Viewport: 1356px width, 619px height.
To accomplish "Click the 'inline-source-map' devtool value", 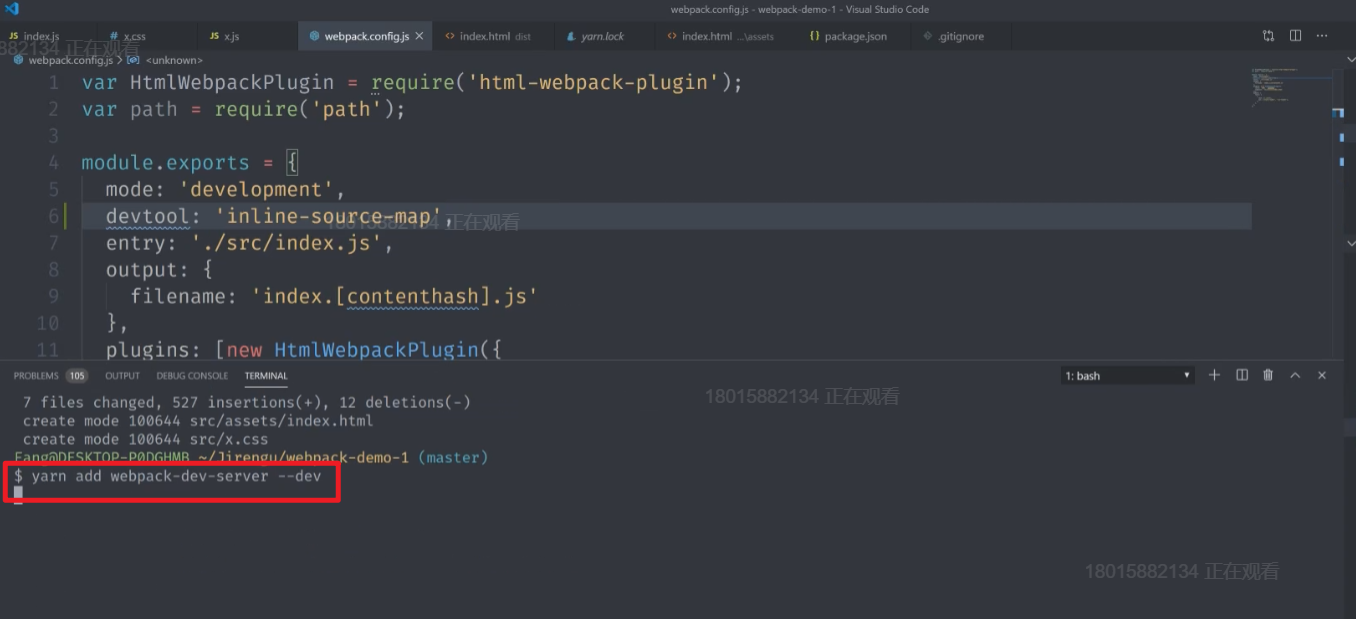I will point(328,216).
